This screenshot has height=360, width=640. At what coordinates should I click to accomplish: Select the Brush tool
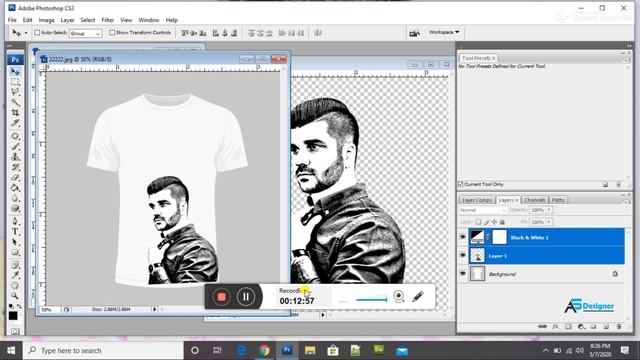(x=15, y=146)
